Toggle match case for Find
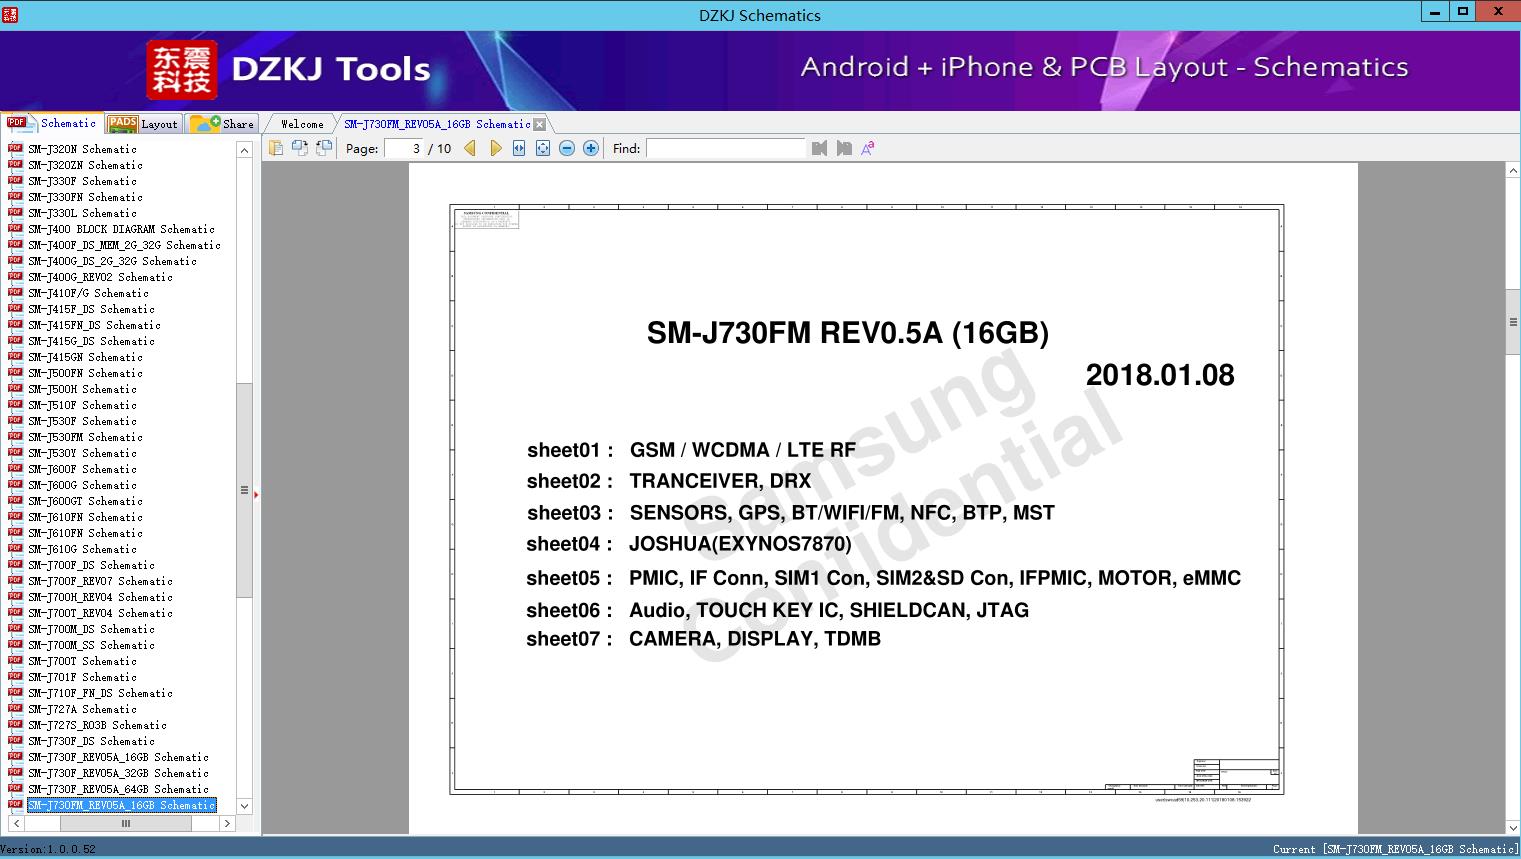The image size is (1521, 859). click(x=868, y=148)
